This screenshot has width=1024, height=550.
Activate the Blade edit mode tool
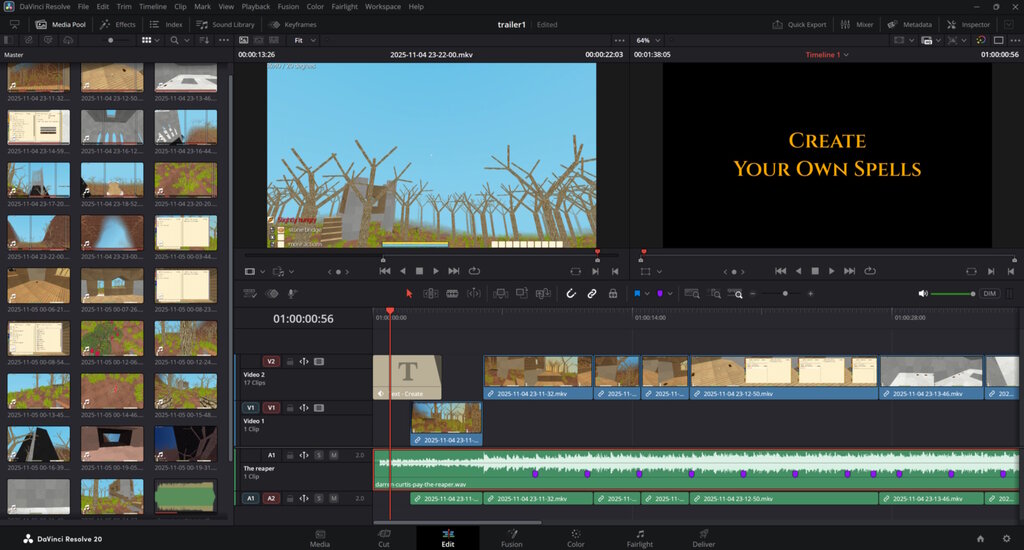click(x=474, y=294)
